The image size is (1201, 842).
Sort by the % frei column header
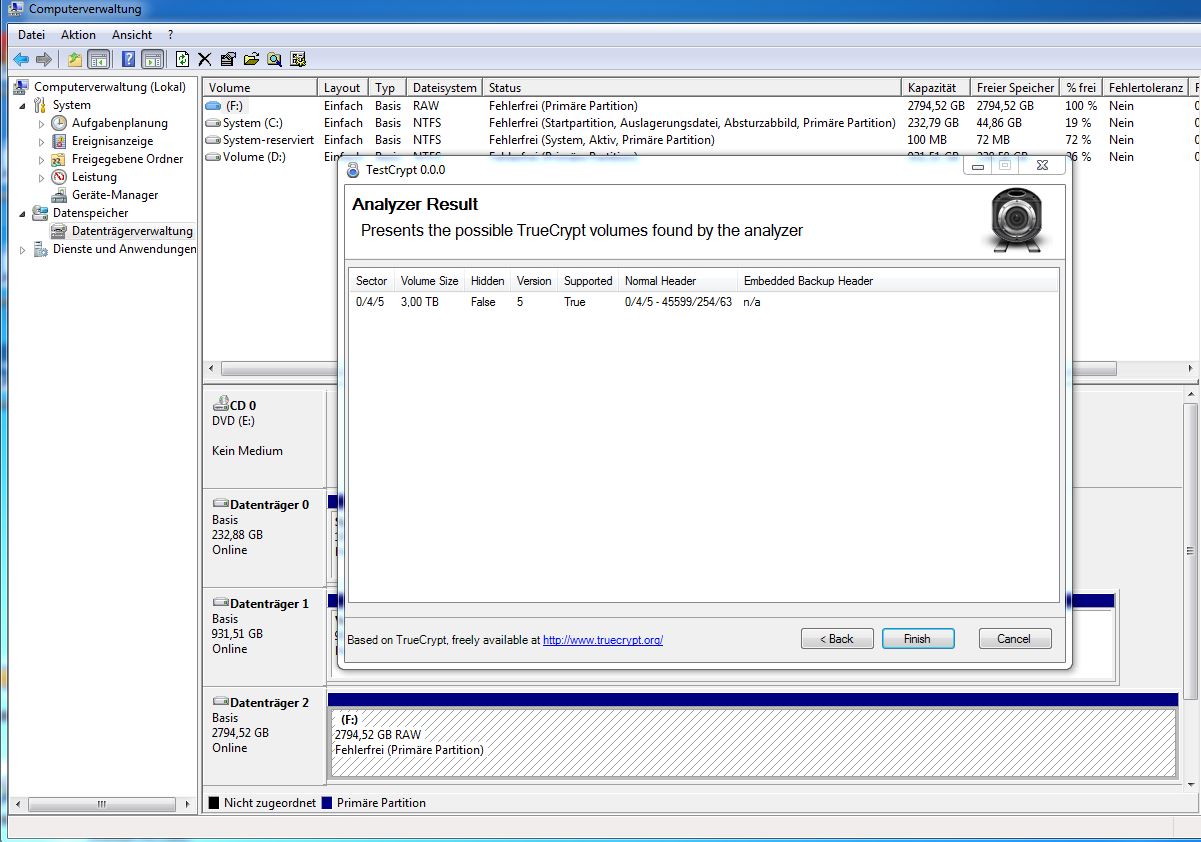pyautogui.click(x=1081, y=88)
